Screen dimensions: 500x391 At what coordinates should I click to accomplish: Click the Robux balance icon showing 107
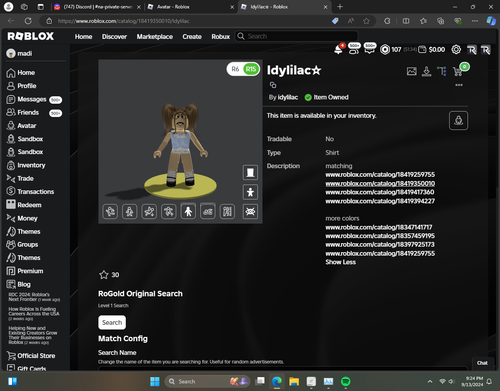pos(385,50)
